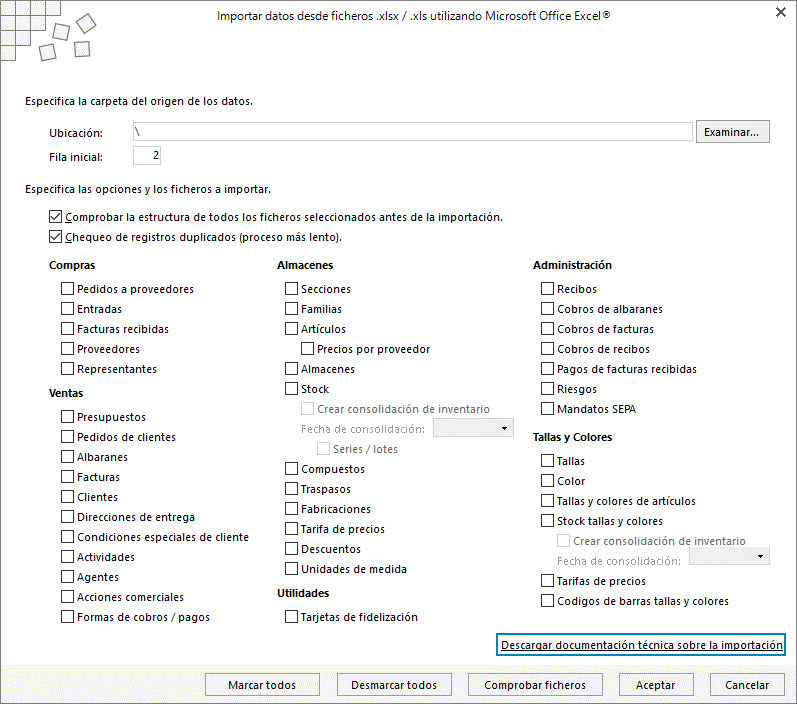The width and height of the screenshot is (797, 704).
Task: Tick Cobros de albaranes
Action: tap(547, 309)
